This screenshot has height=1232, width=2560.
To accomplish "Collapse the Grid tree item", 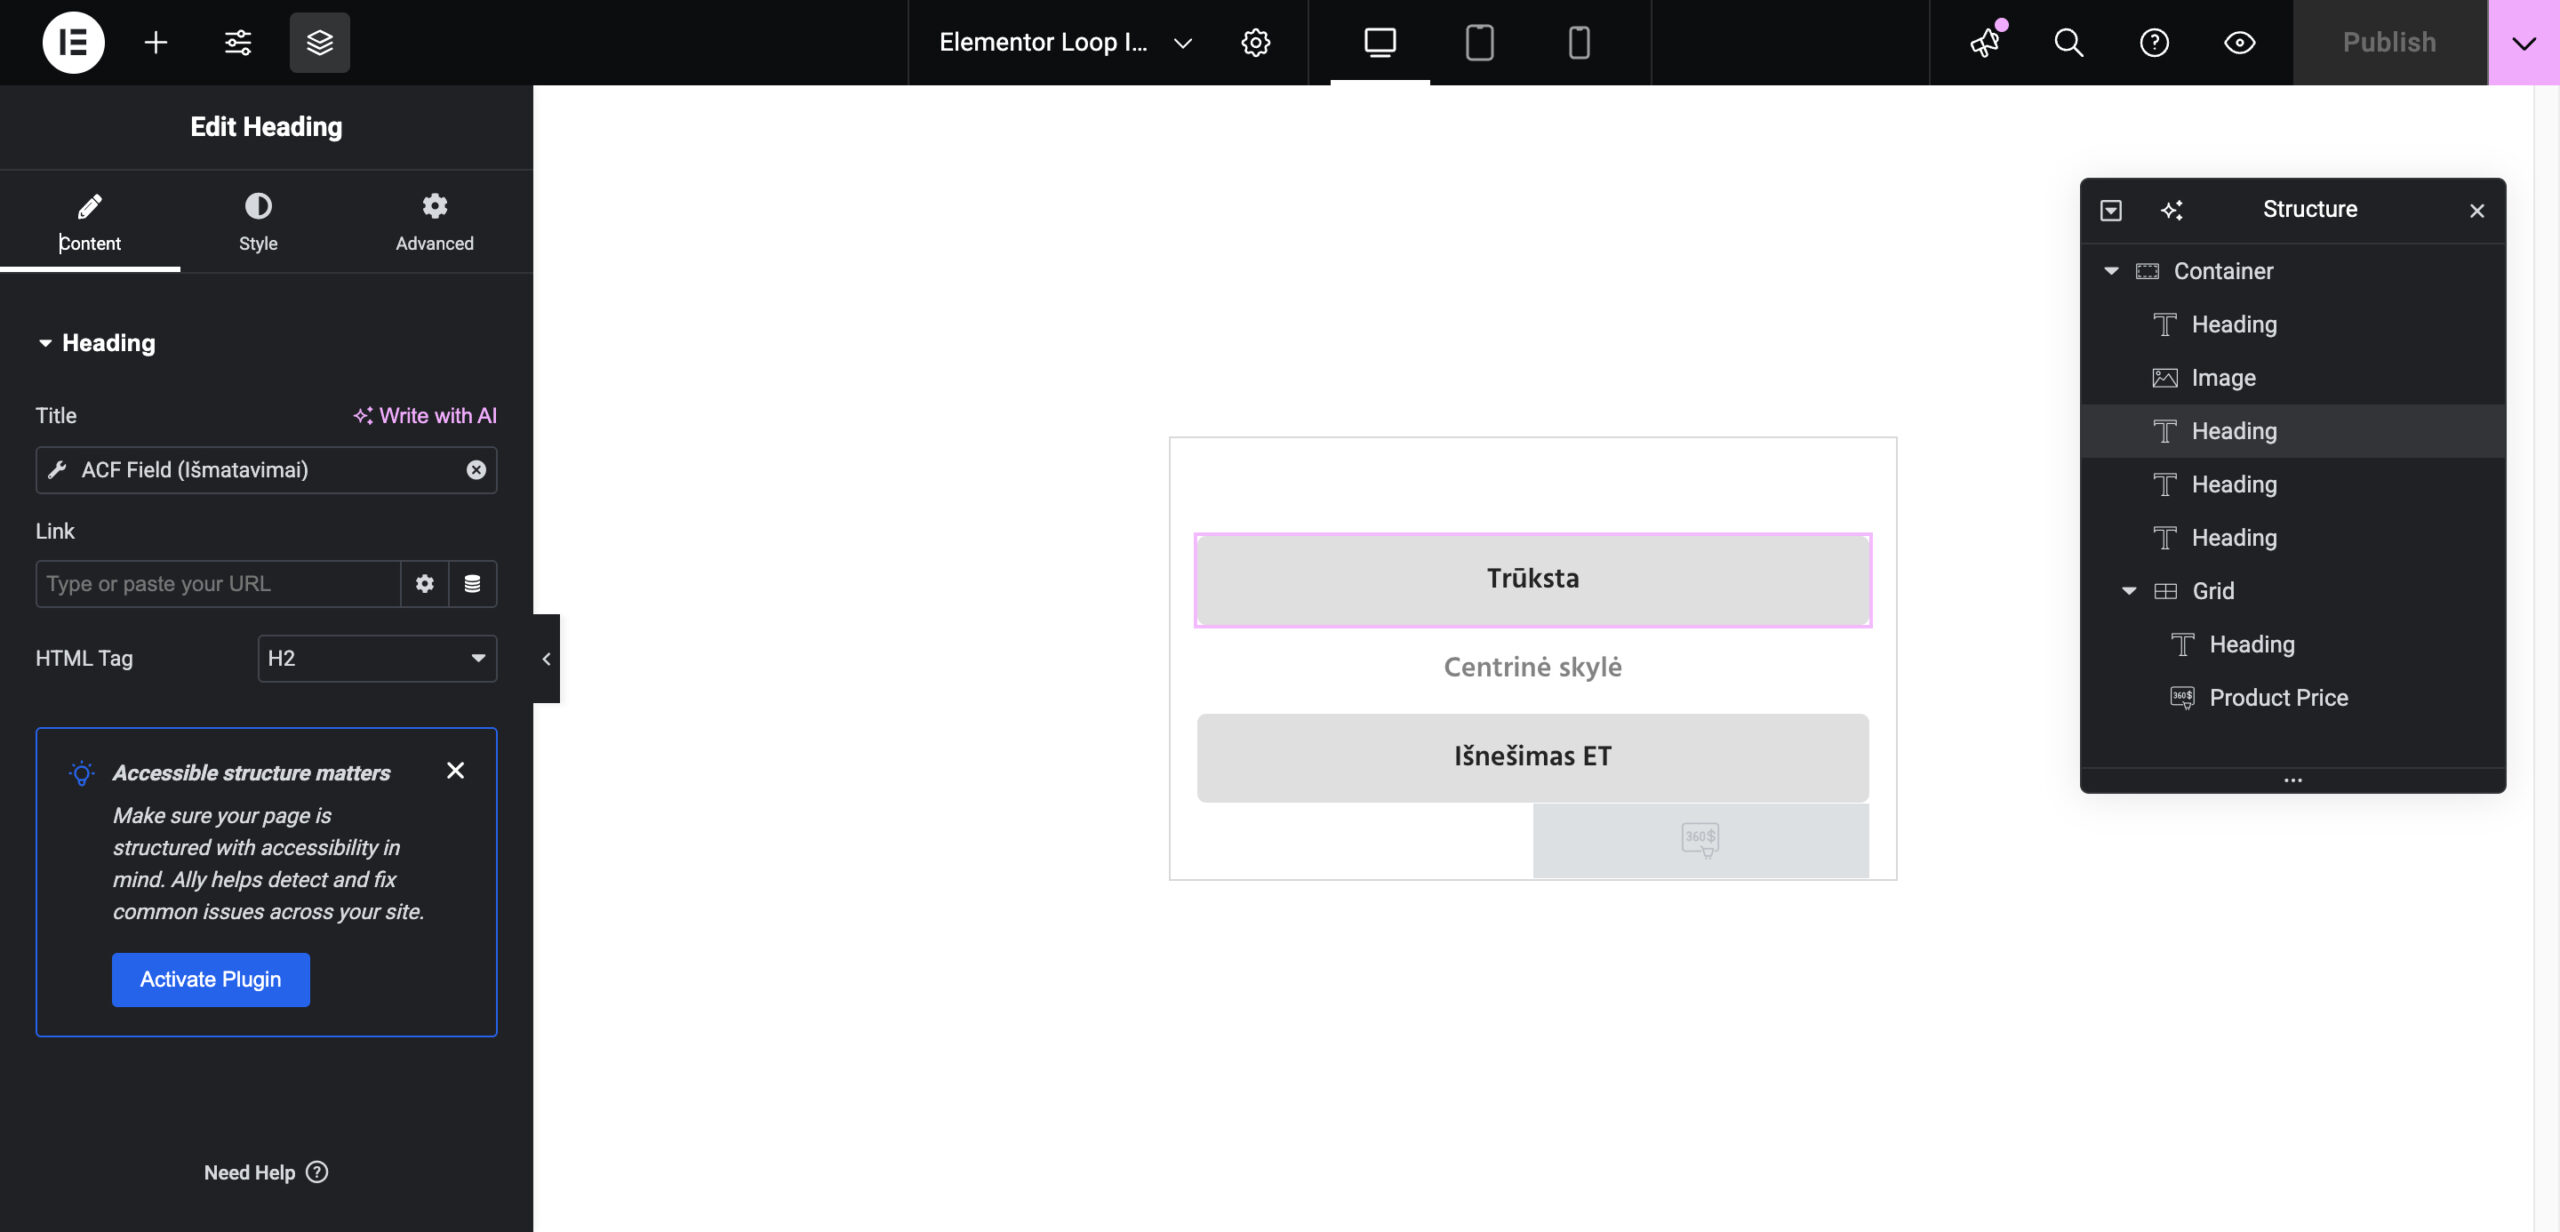I will point(2129,591).
